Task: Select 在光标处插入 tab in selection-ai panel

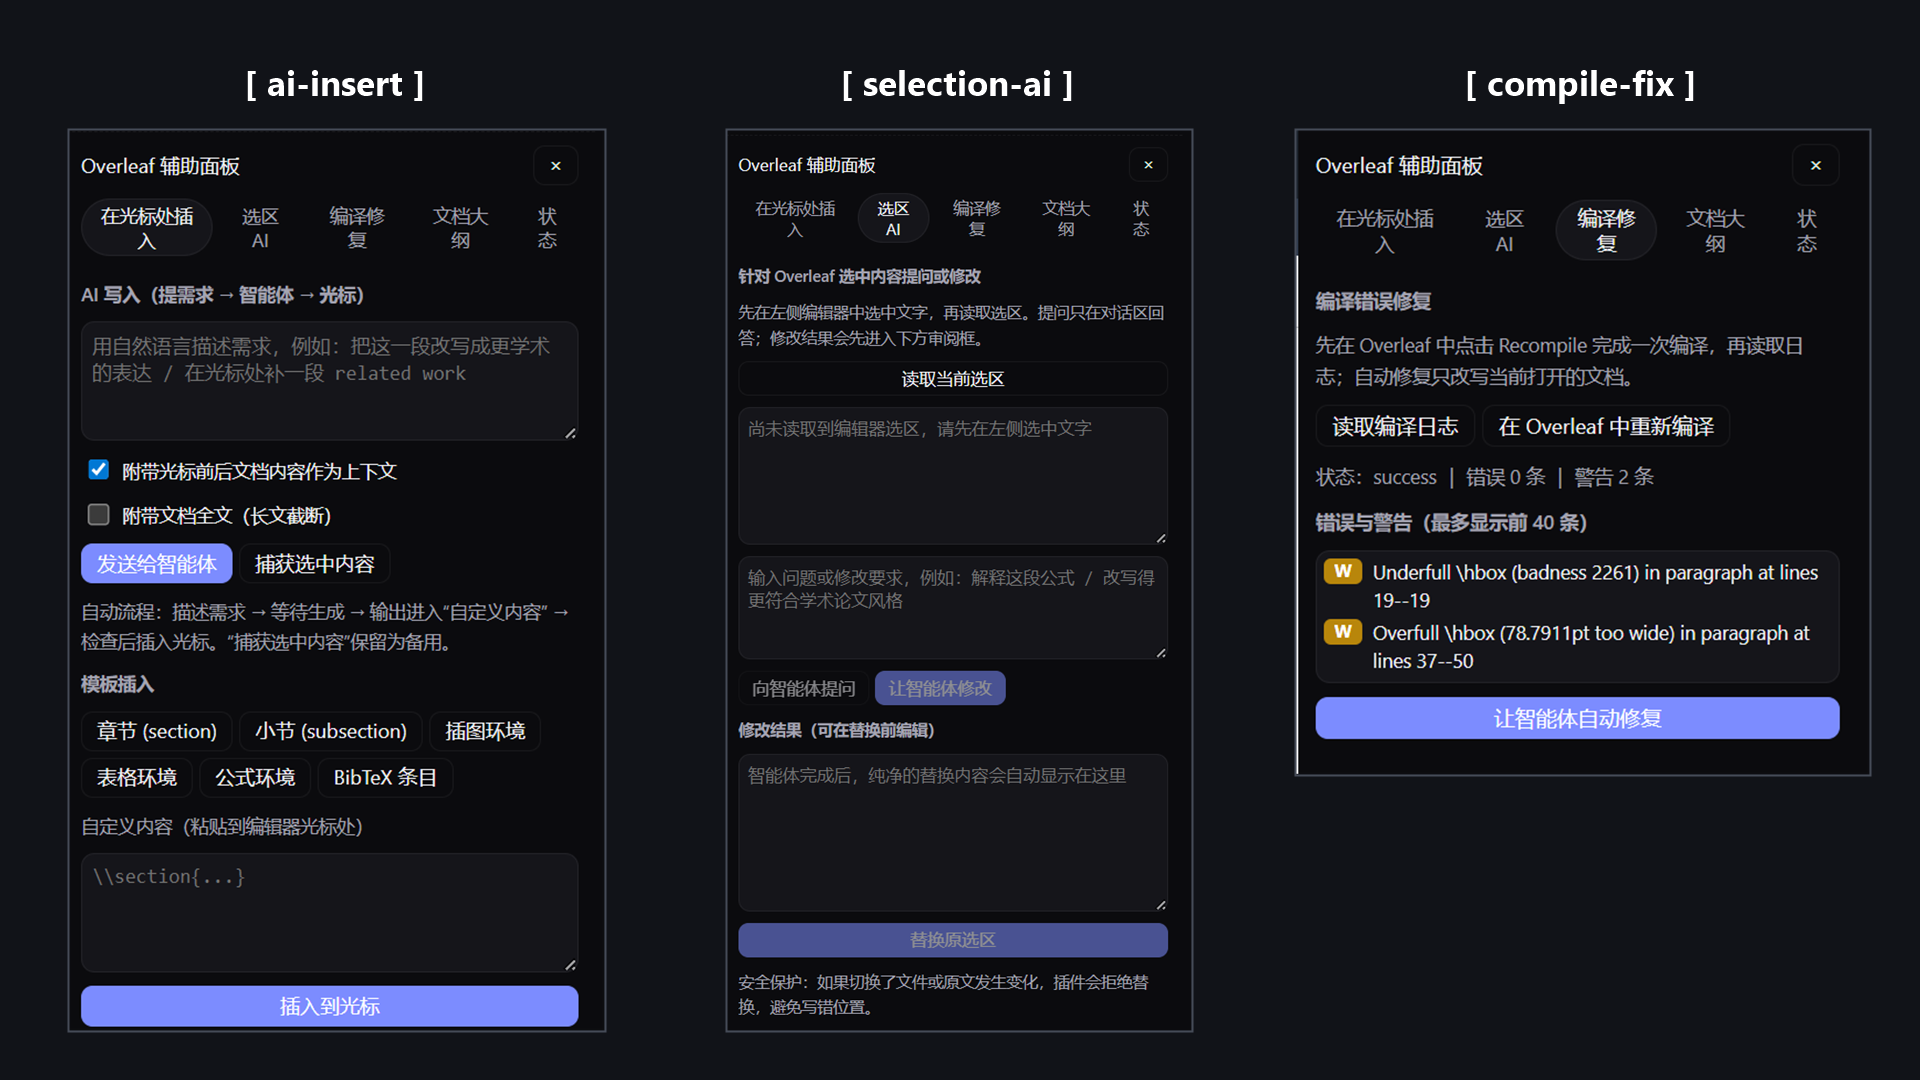Action: [x=795, y=219]
